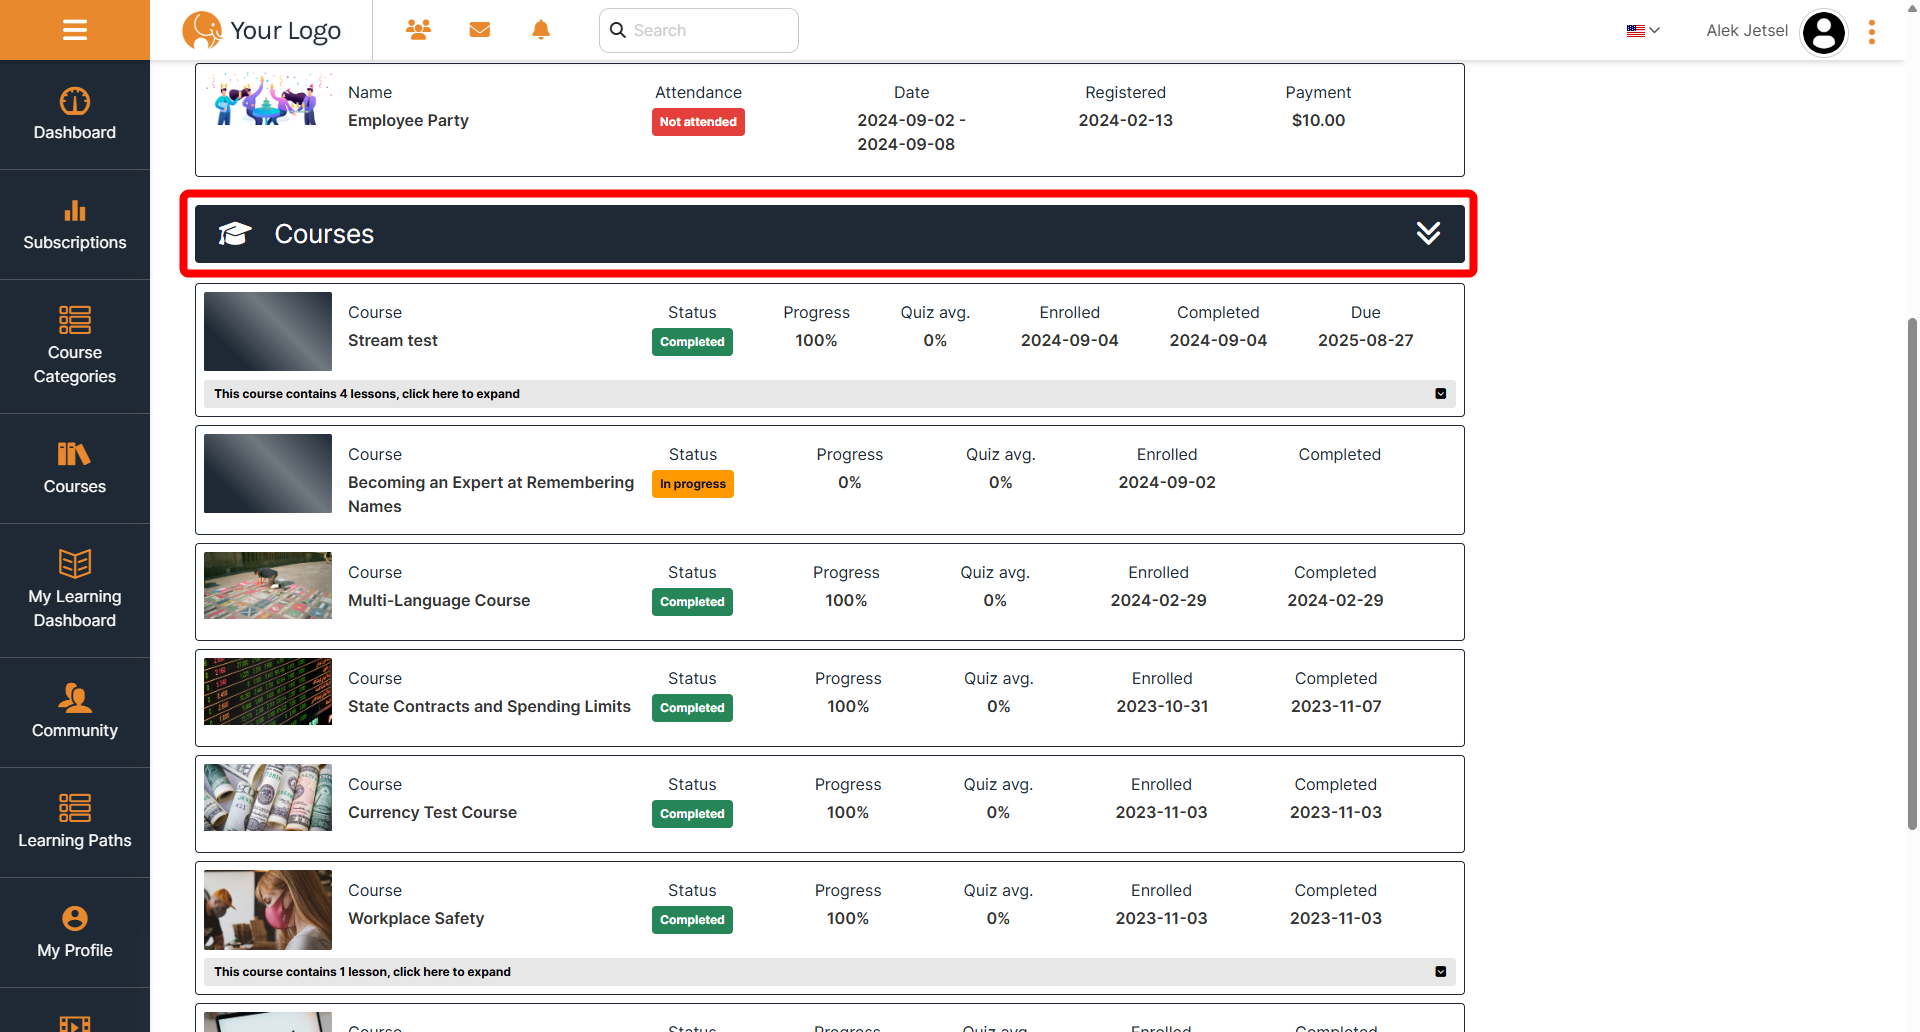
Task: Open the messages envelope icon
Action: [480, 30]
